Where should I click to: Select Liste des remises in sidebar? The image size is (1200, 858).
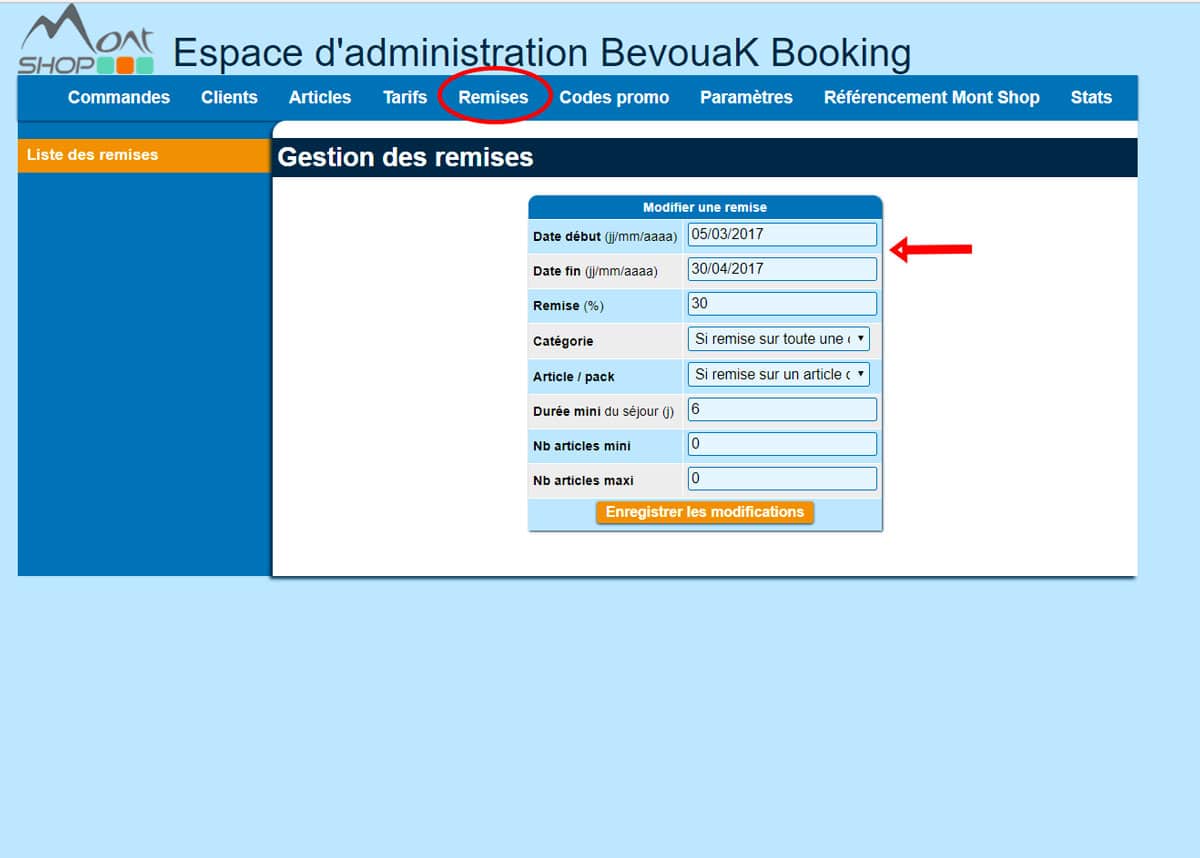144,155
